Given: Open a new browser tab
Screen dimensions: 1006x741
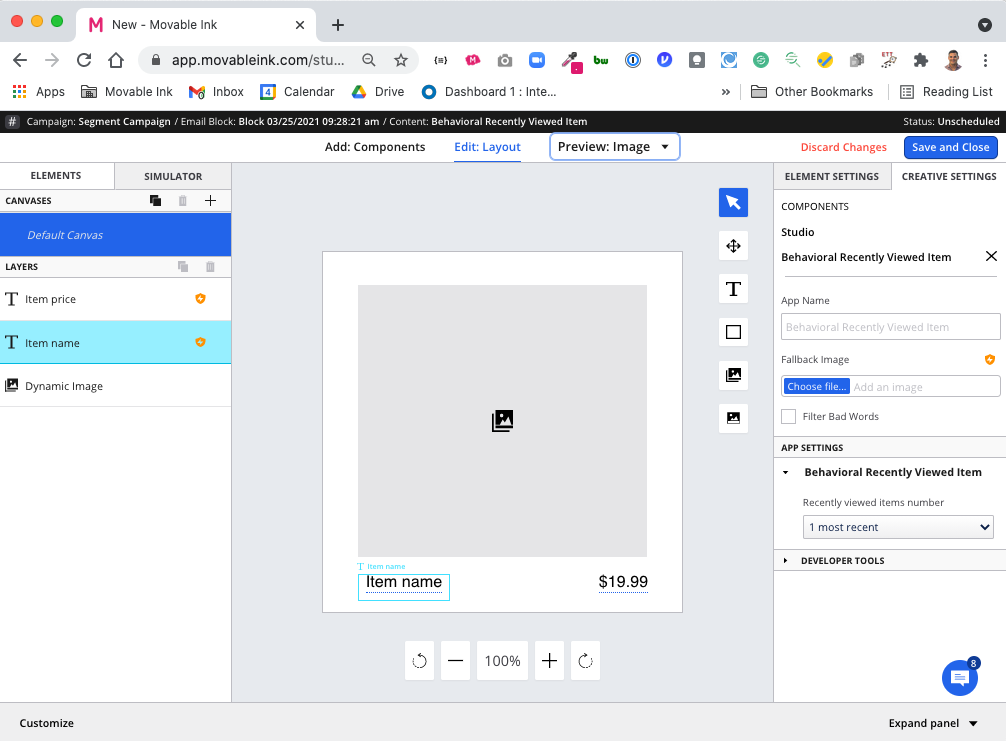Looking at the screenshot, I should point(338,25).
